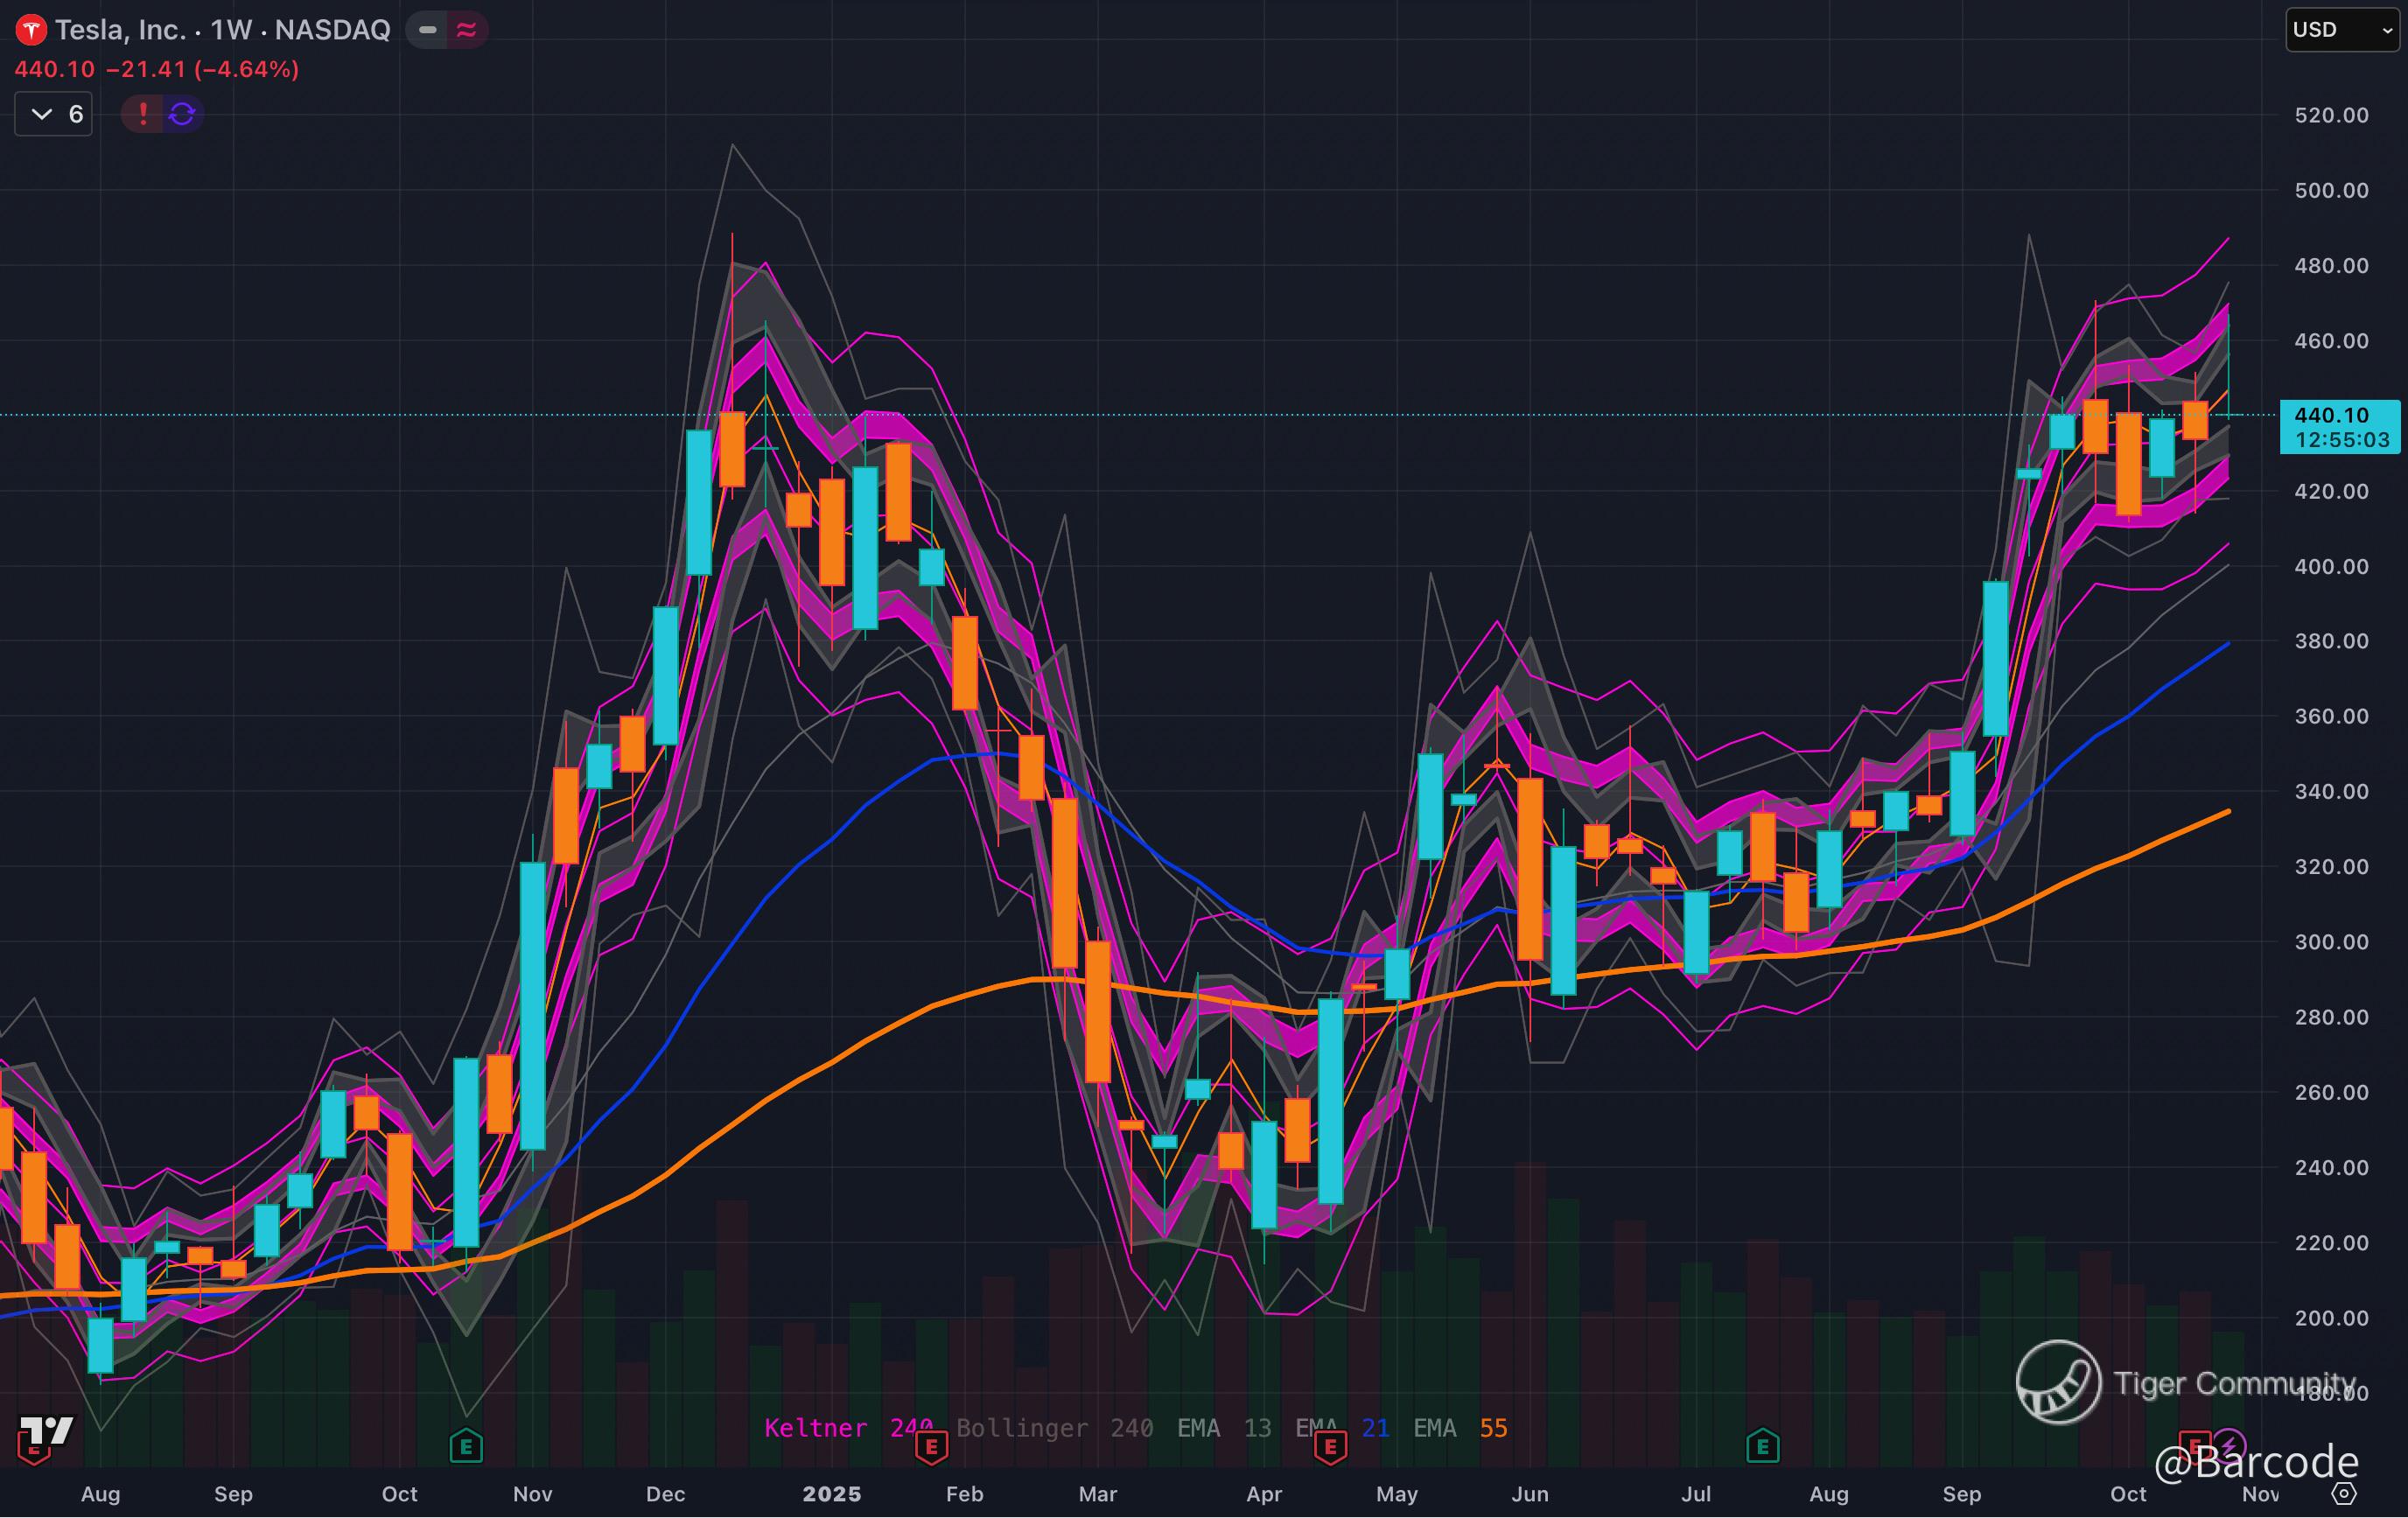
Task: Toggle the gray dash status pill
Action: pos(428,30)
